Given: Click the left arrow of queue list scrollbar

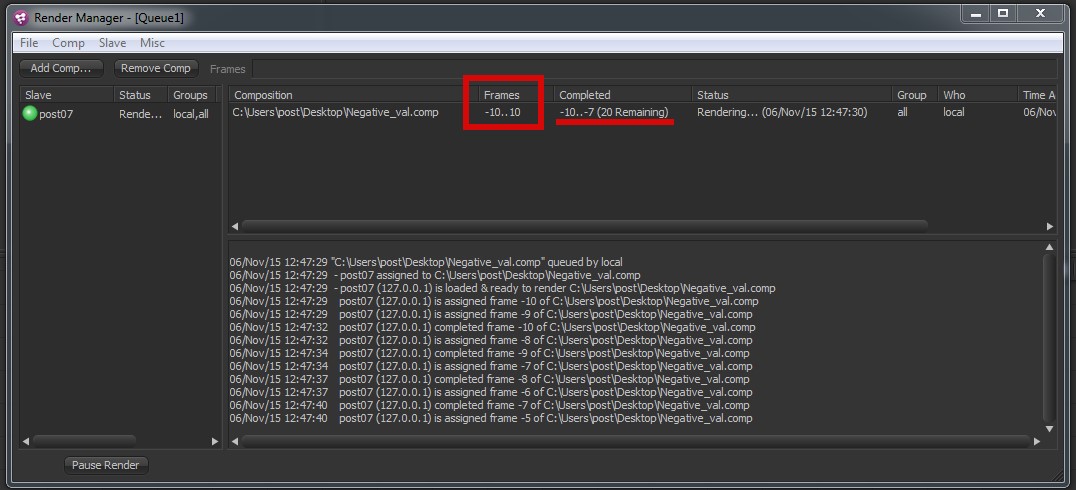Looking at the screenshot, I should [235, 226].
